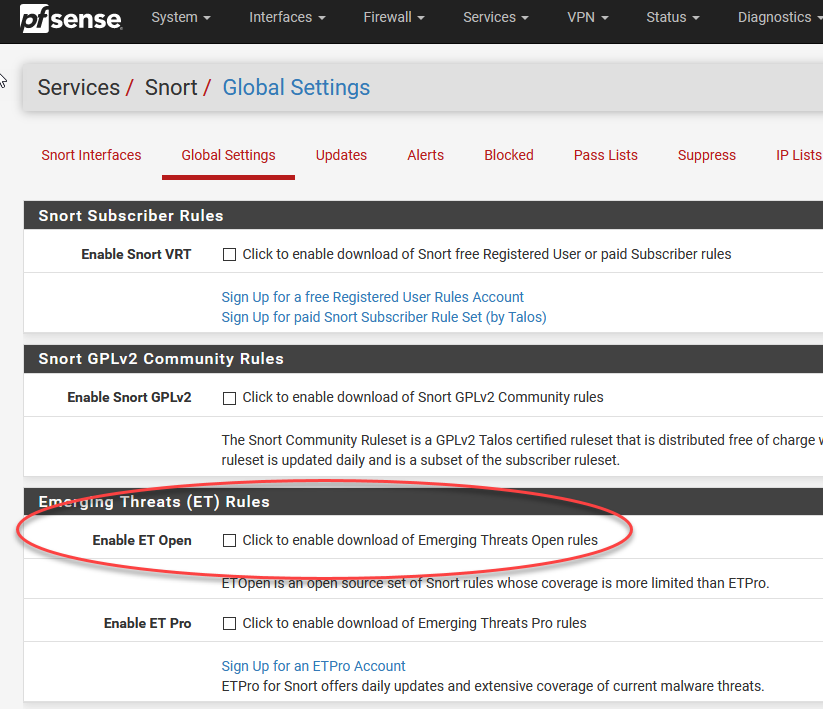
Task: Open the Status menu
Action: 672,17
